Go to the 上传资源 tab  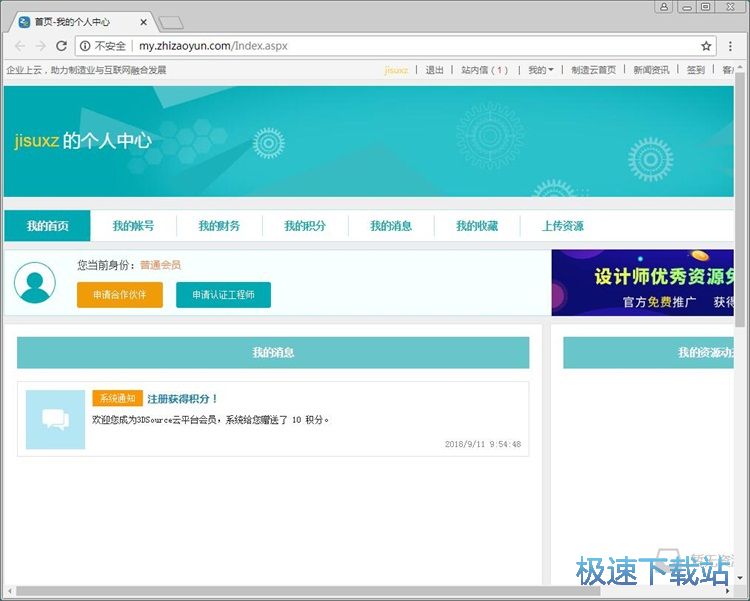[563, 226]
